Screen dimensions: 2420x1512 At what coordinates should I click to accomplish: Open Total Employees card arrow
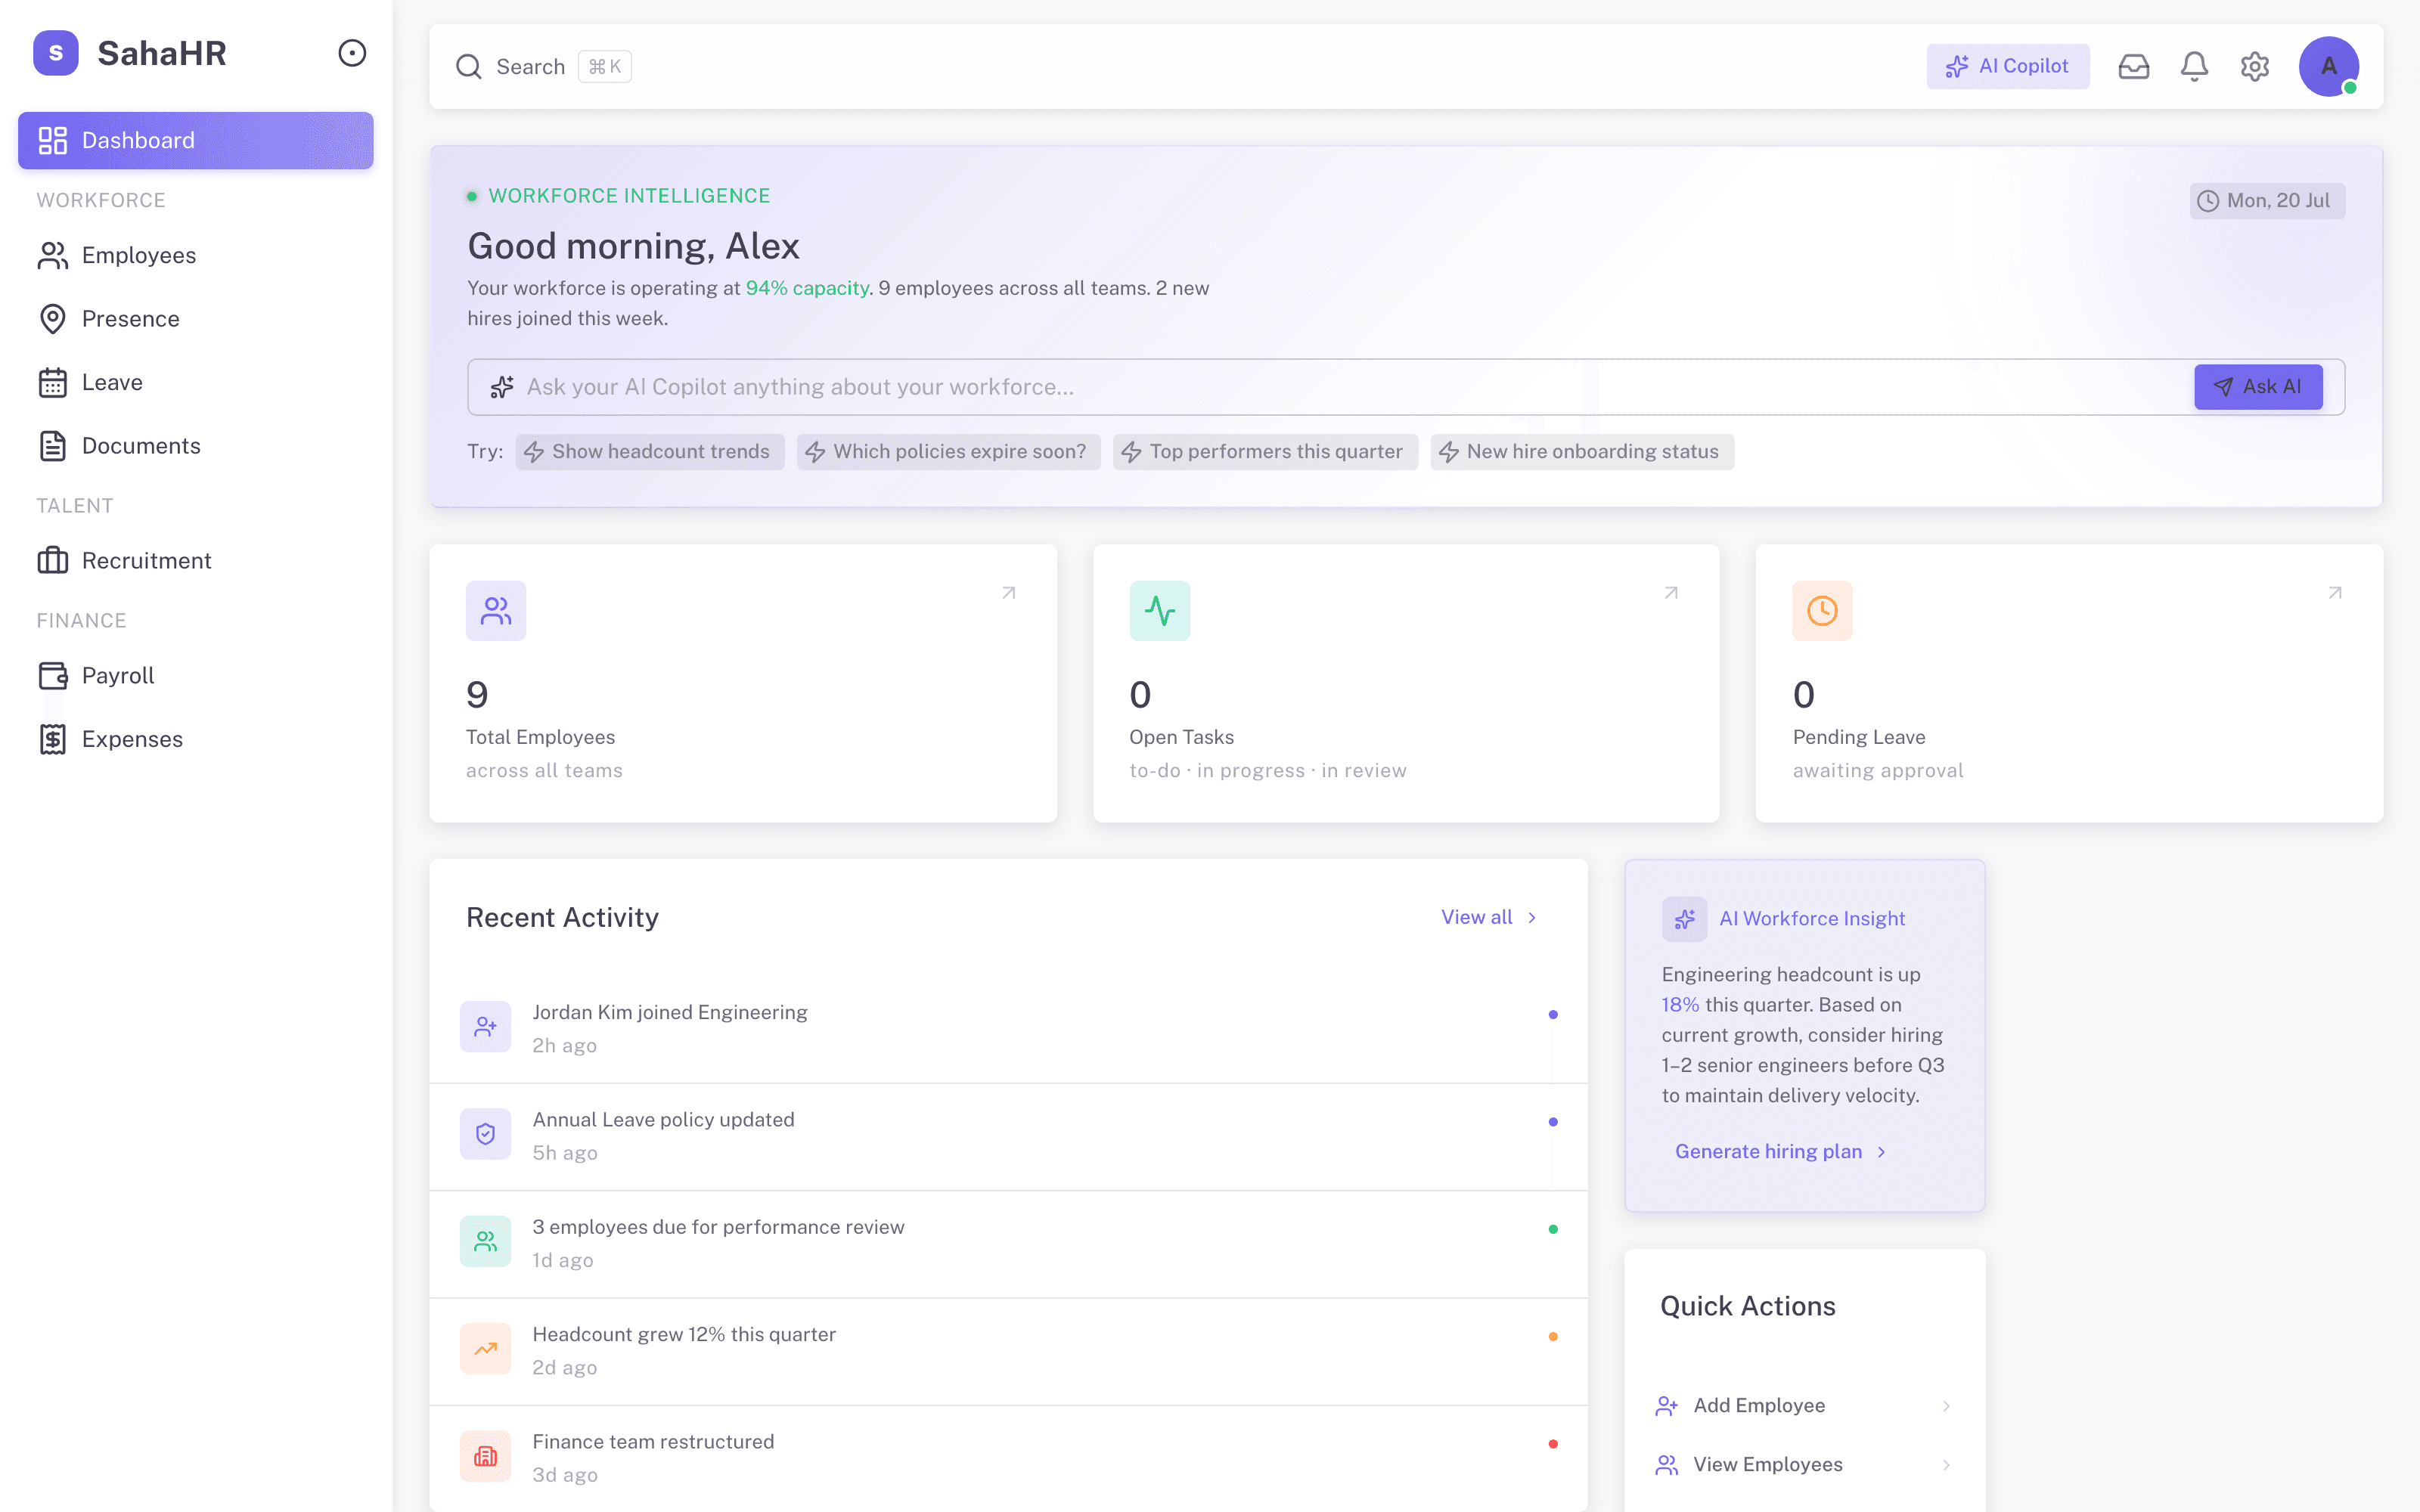tap(1009, 593)
